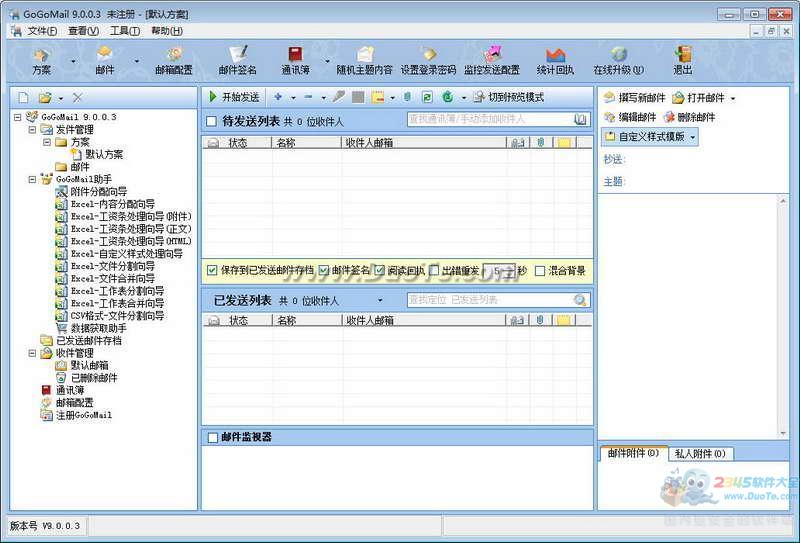This screenshot has height=543, width=800.
Task: Click the 出错重发 seconds spinner field
Action: pos(499,270)
